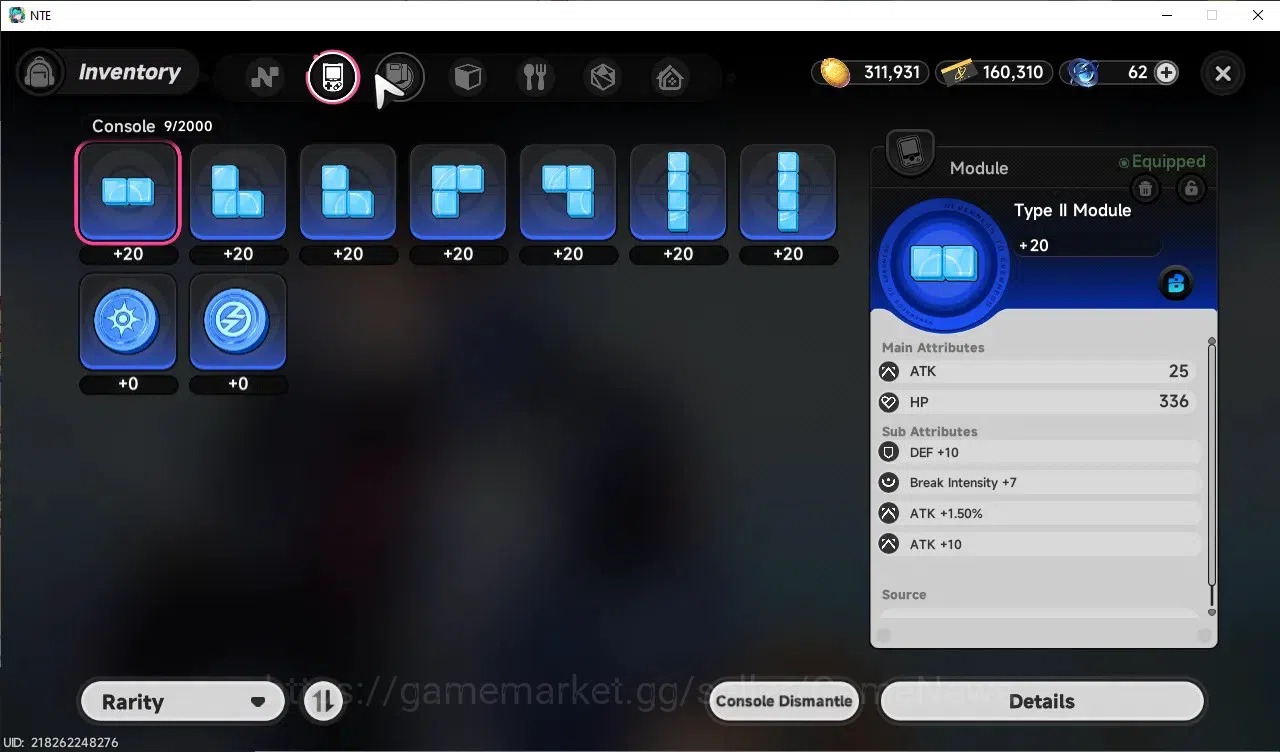Click the ATK +10 sub attribute
The image size is (1280, 752).
(1039, 545)
